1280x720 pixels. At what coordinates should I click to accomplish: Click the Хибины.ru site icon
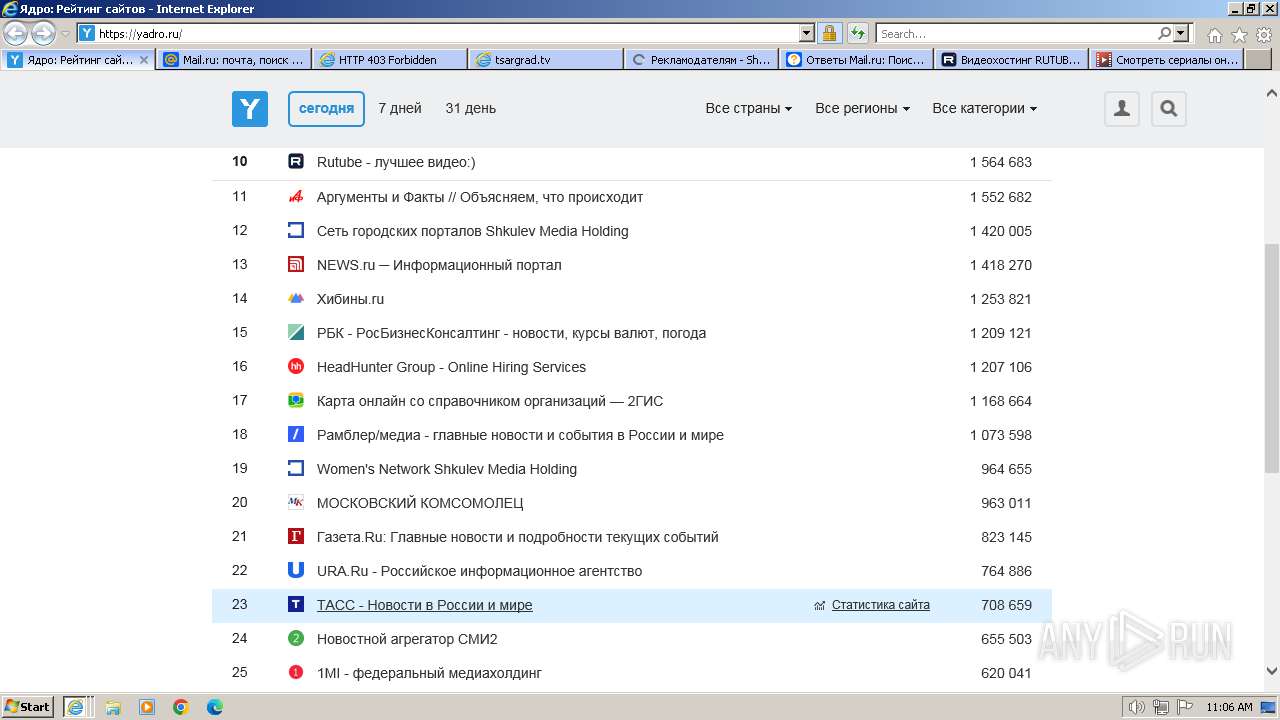point(296,299)
